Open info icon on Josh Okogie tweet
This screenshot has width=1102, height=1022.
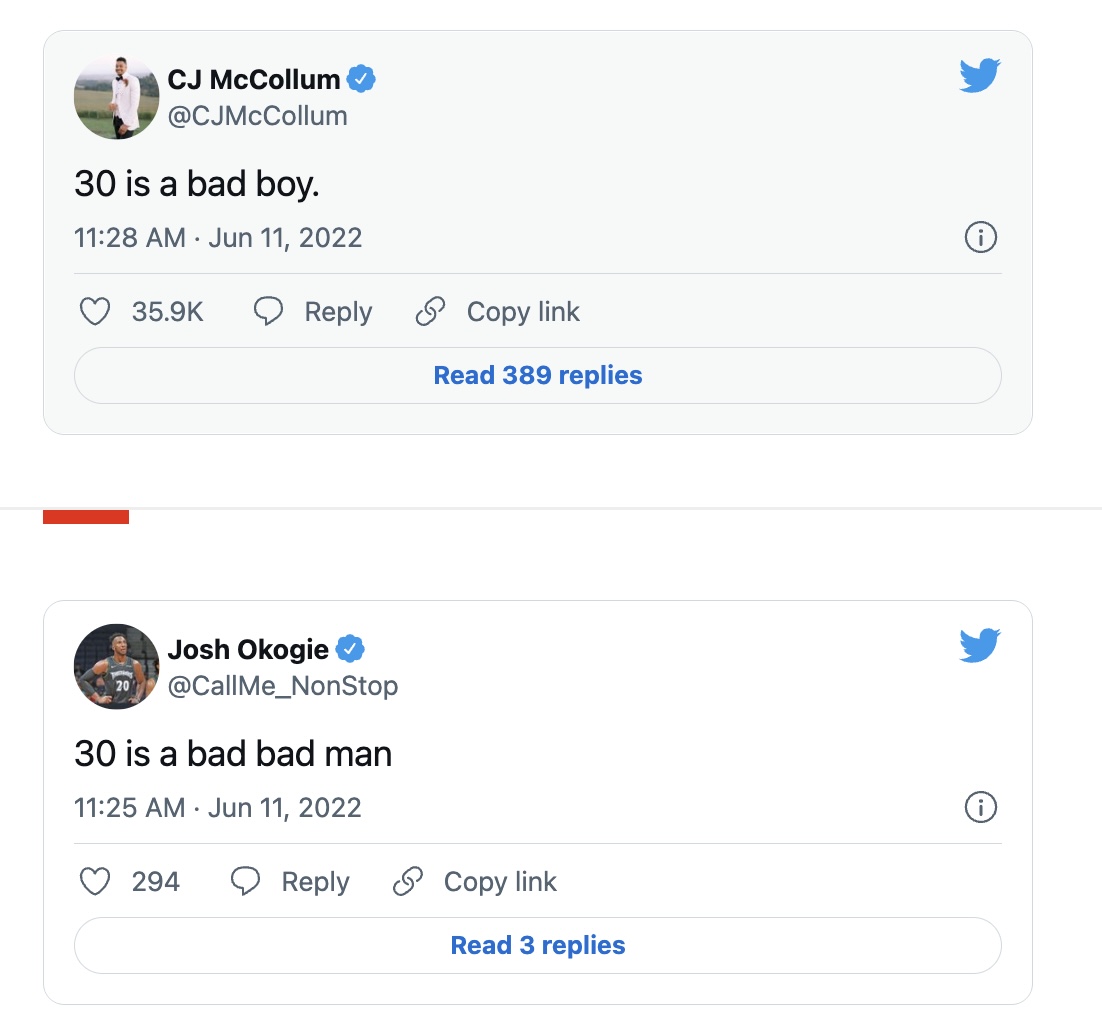click(980, 807)
